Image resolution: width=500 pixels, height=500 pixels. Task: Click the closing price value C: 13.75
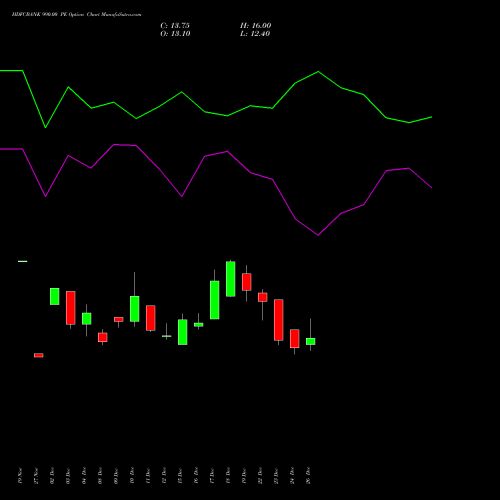pyautogui.click(x=175, y=26)
